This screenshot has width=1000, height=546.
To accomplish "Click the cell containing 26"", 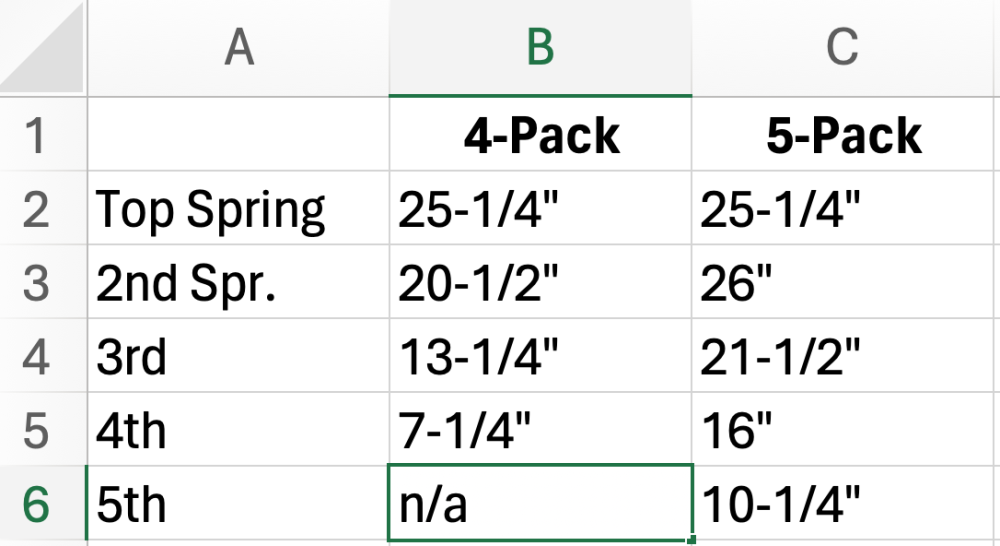I will (x=843, y=283).
